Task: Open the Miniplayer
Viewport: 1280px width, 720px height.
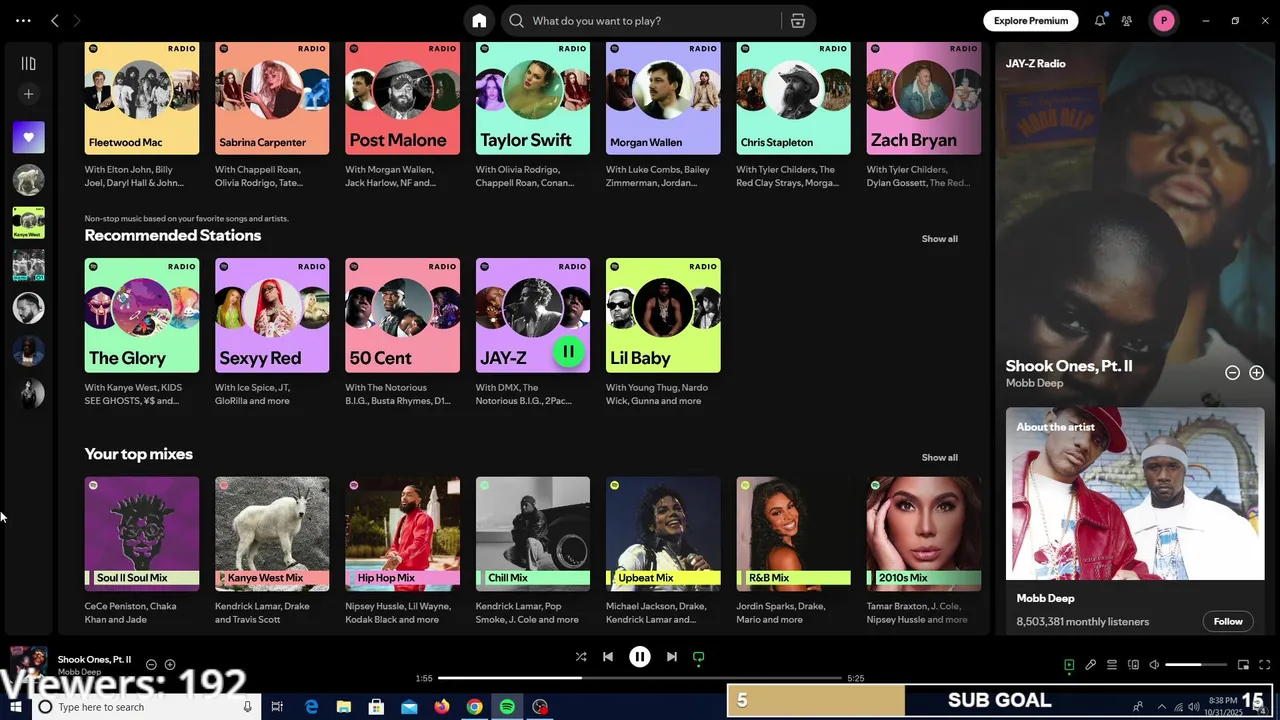Action: 1244,665
